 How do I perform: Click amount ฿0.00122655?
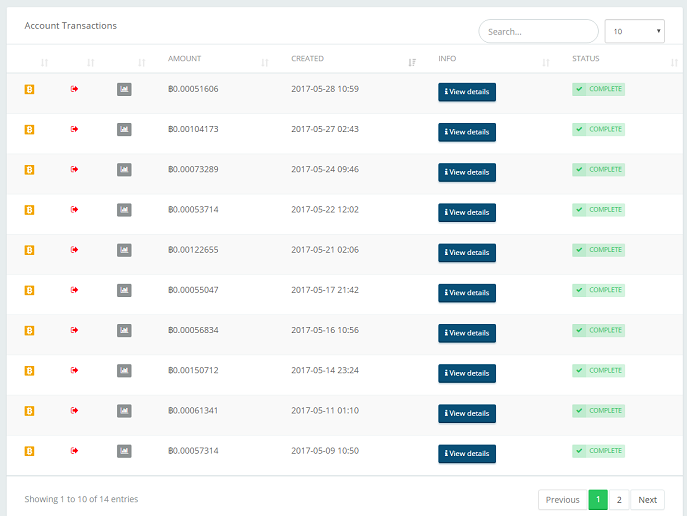pos(193,250)
